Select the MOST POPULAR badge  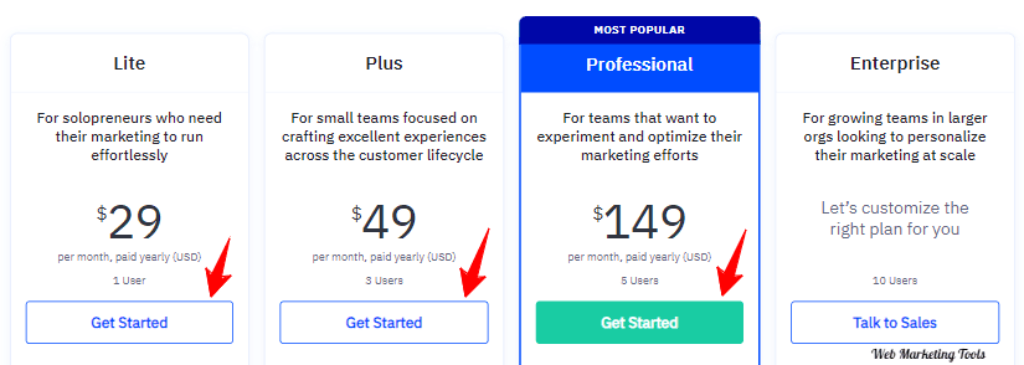click(x=639, y=30)
